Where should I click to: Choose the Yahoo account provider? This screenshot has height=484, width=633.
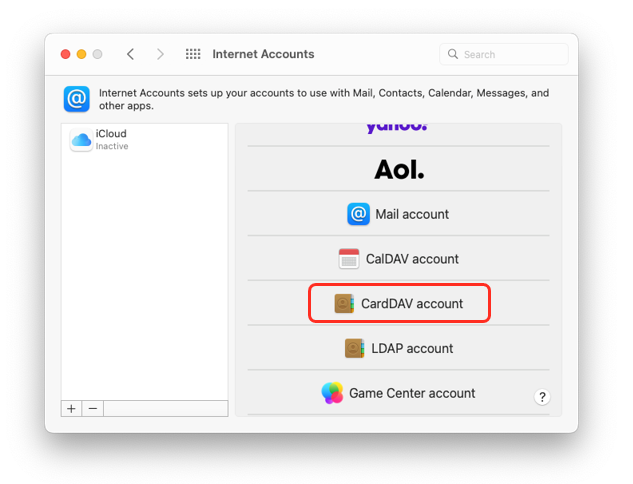tap(397, 129)
